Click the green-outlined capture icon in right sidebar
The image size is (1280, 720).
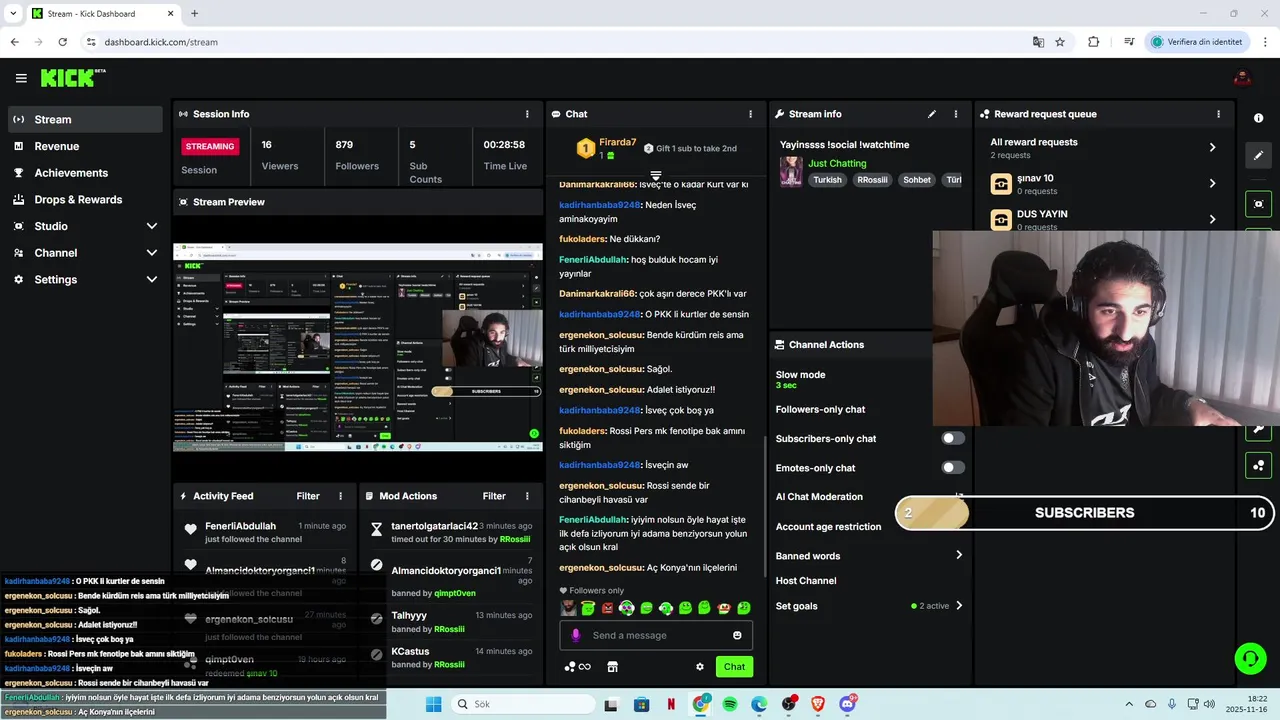pos(1258,204)
